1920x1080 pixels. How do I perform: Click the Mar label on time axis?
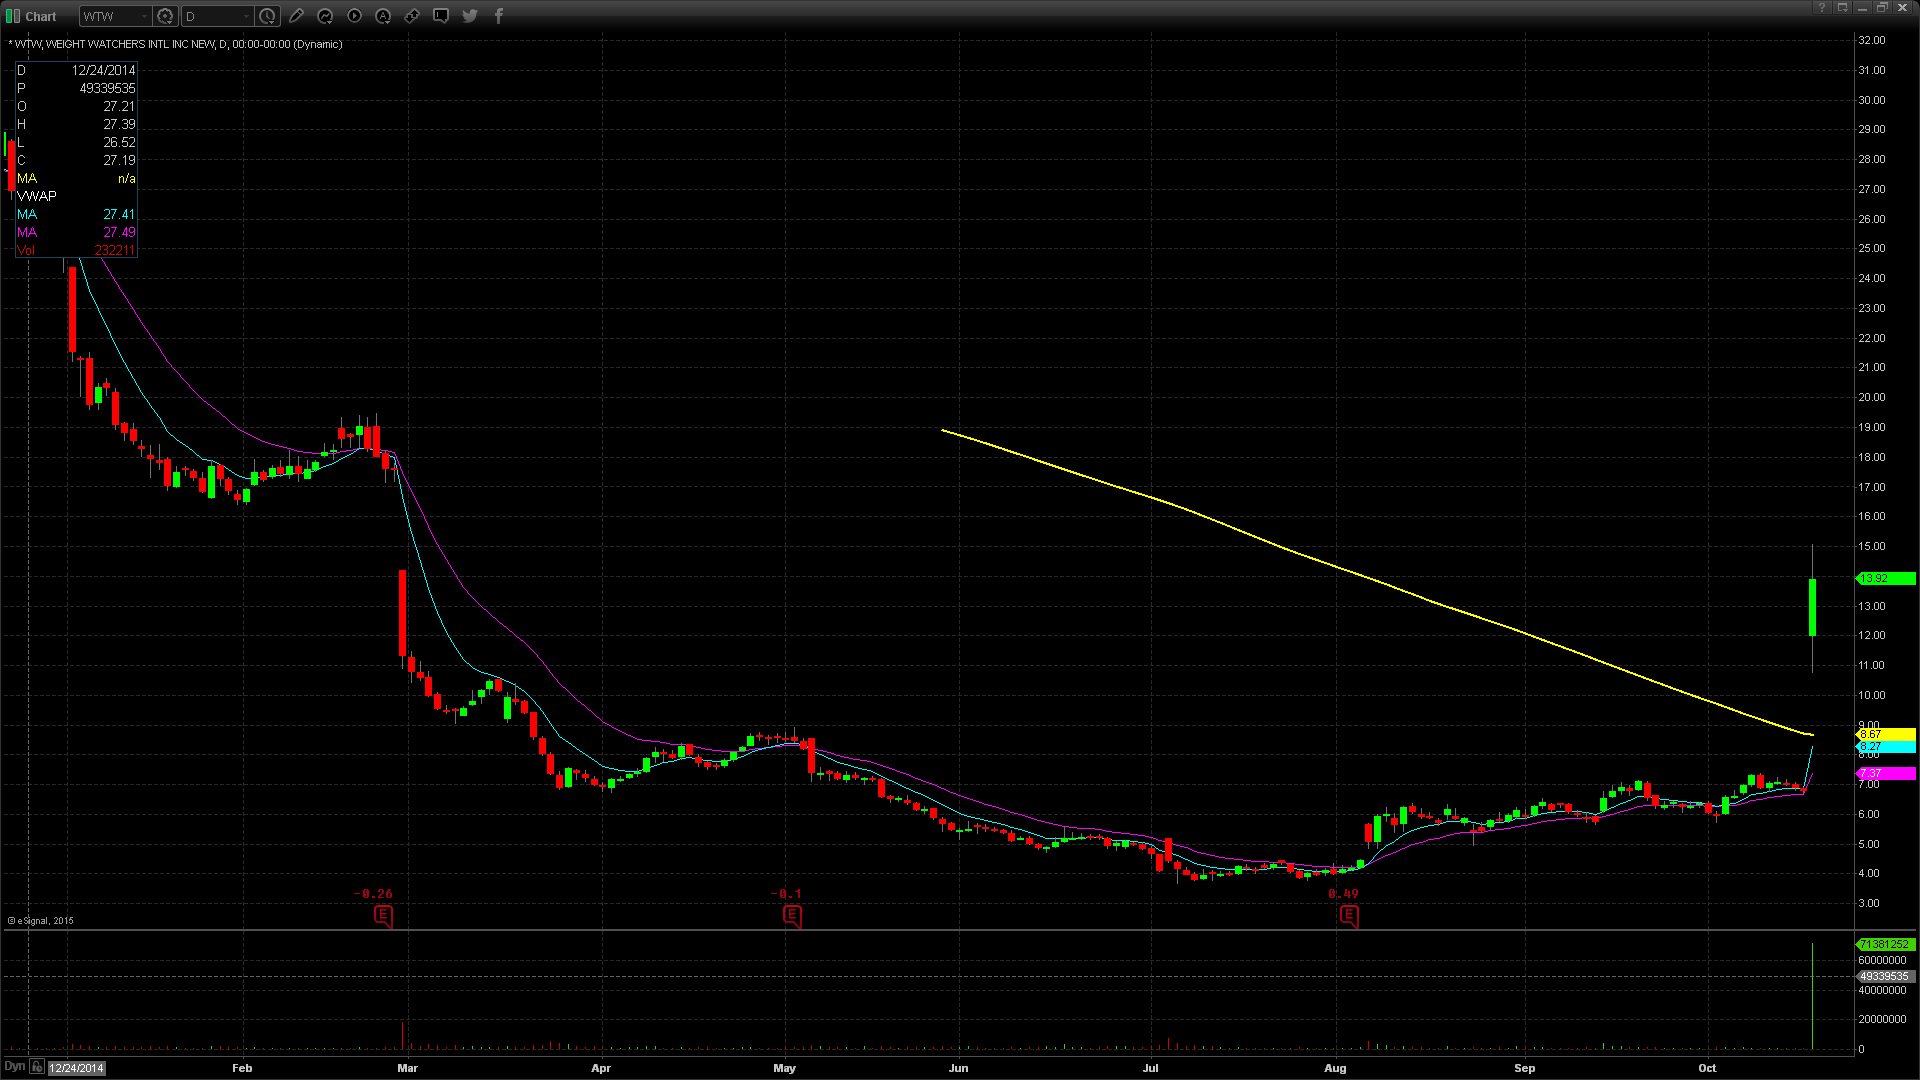407,1068
